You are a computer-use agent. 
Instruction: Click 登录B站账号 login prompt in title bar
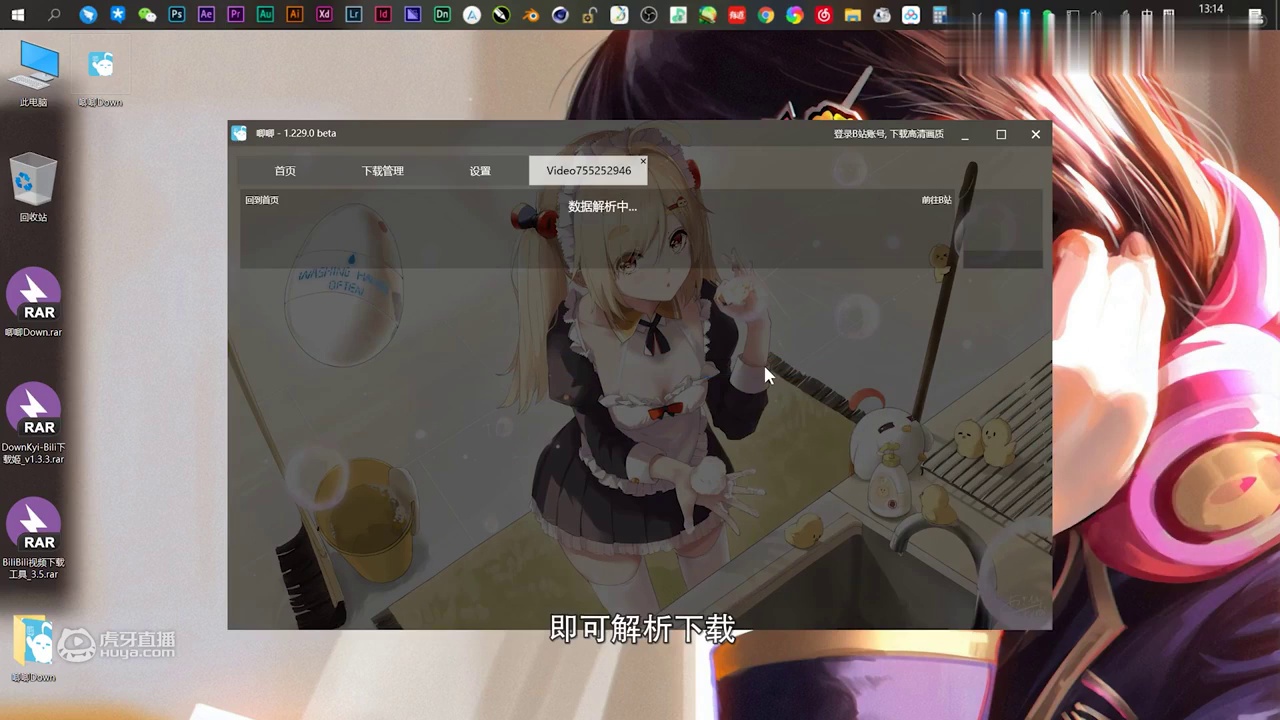tap(889, 134)
